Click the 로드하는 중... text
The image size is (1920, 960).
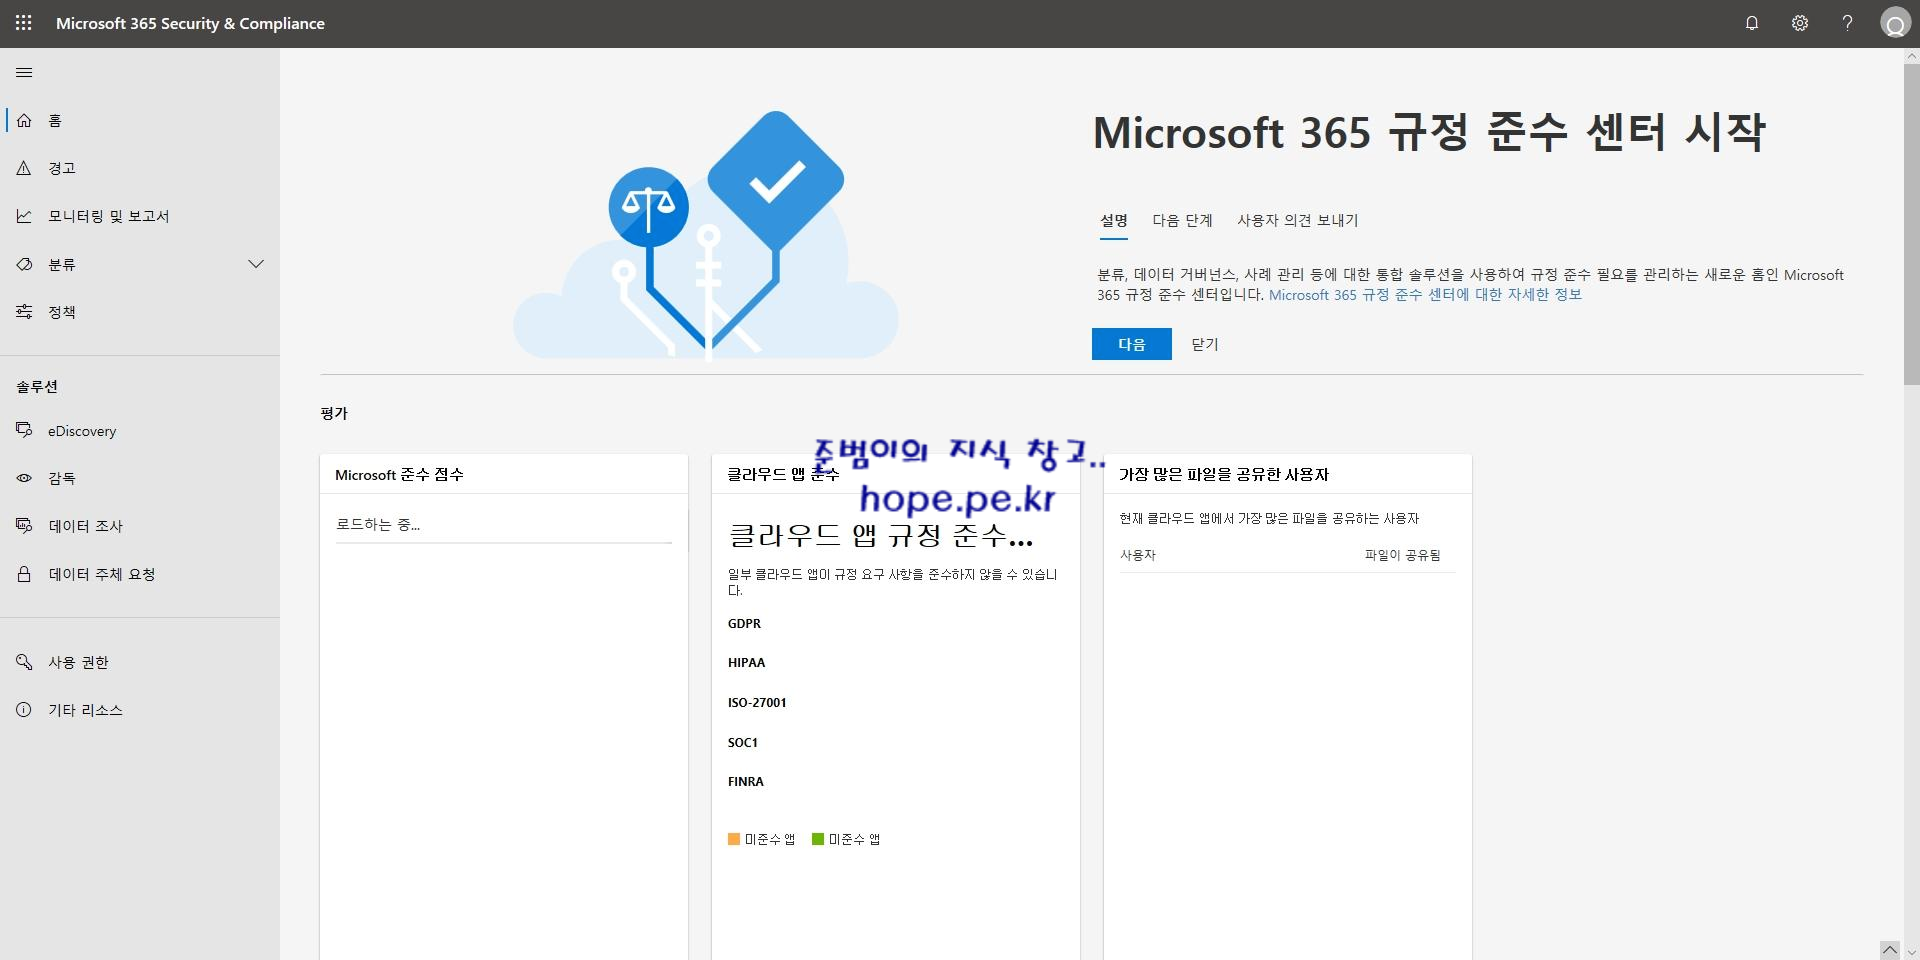click(x=378, y=524)
